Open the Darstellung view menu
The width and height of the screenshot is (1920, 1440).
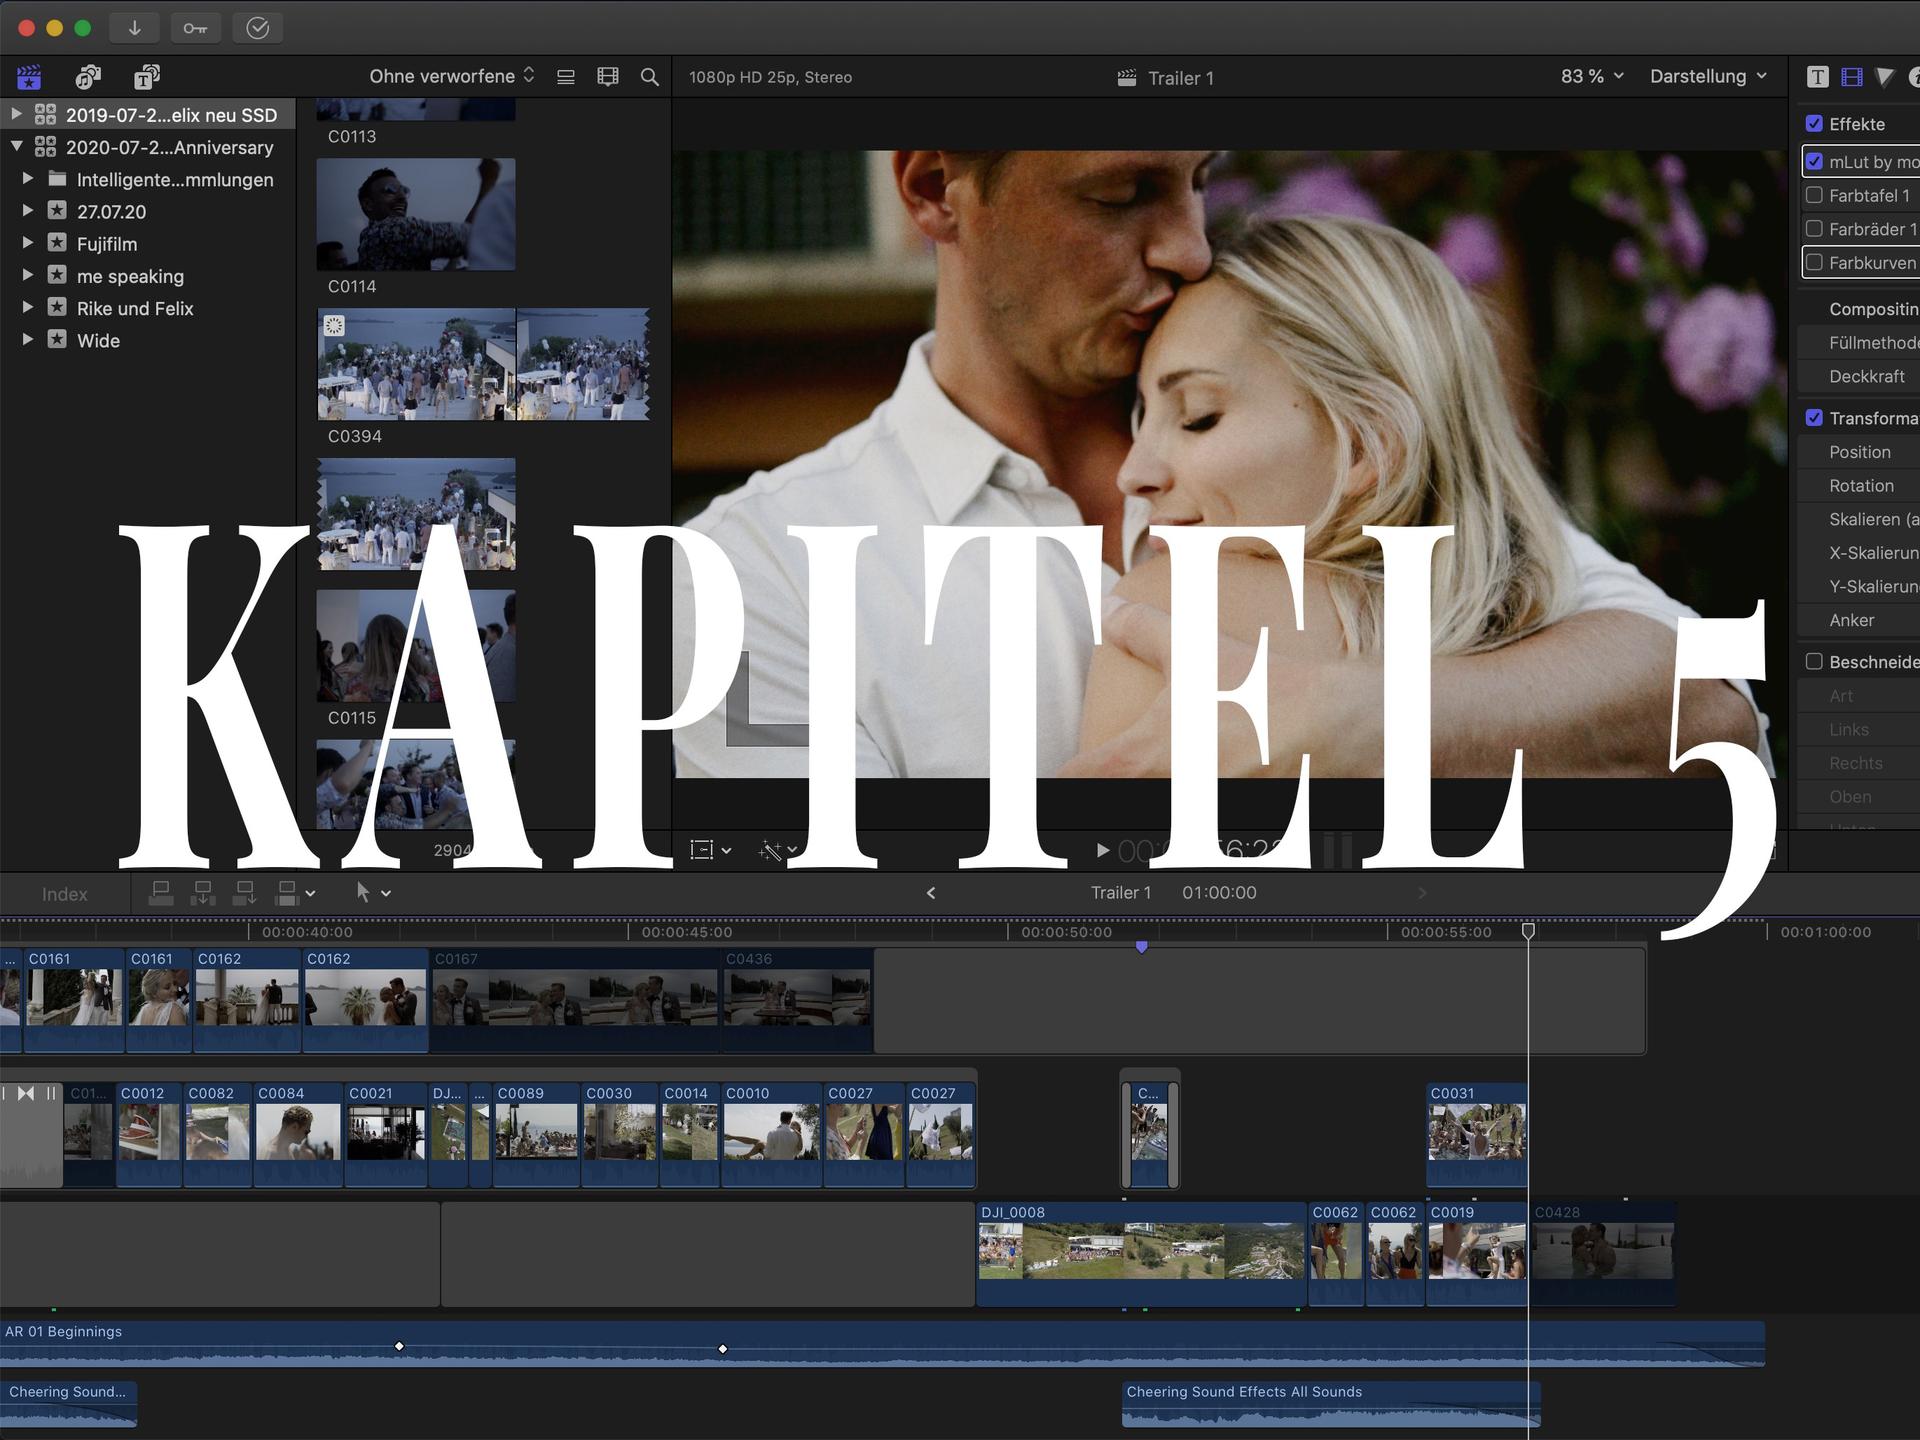(1707, 76)
